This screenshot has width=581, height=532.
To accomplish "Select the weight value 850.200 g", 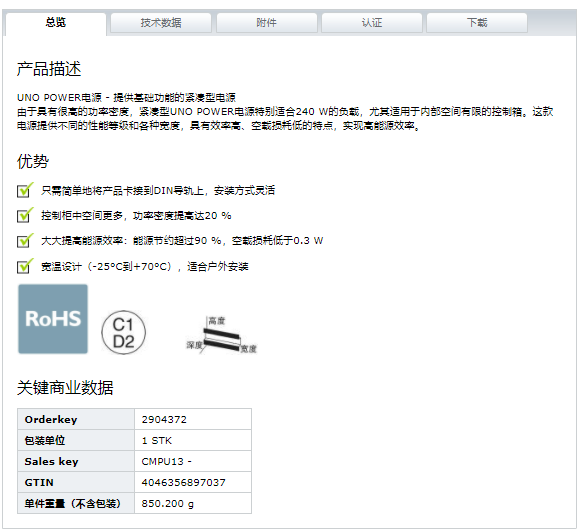I will [x=167, y=504].
